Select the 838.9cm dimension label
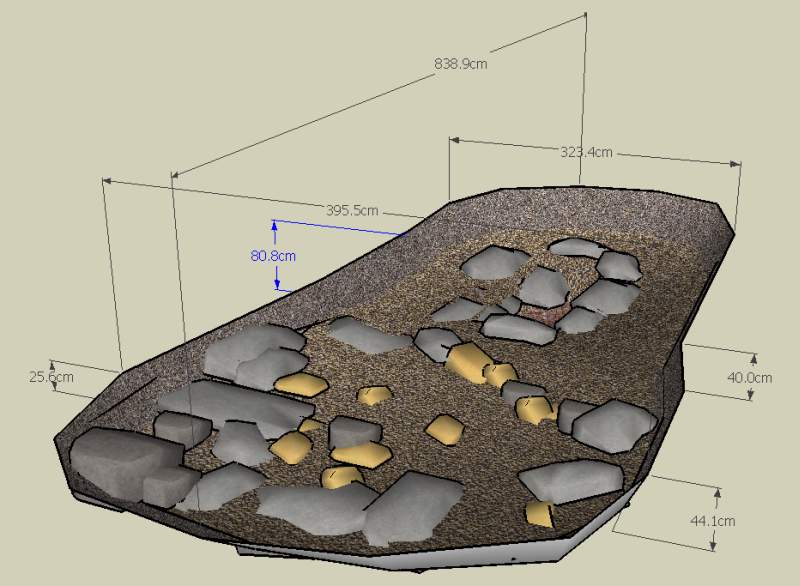This screenshot has height=586, width=800. coord(461,64)
